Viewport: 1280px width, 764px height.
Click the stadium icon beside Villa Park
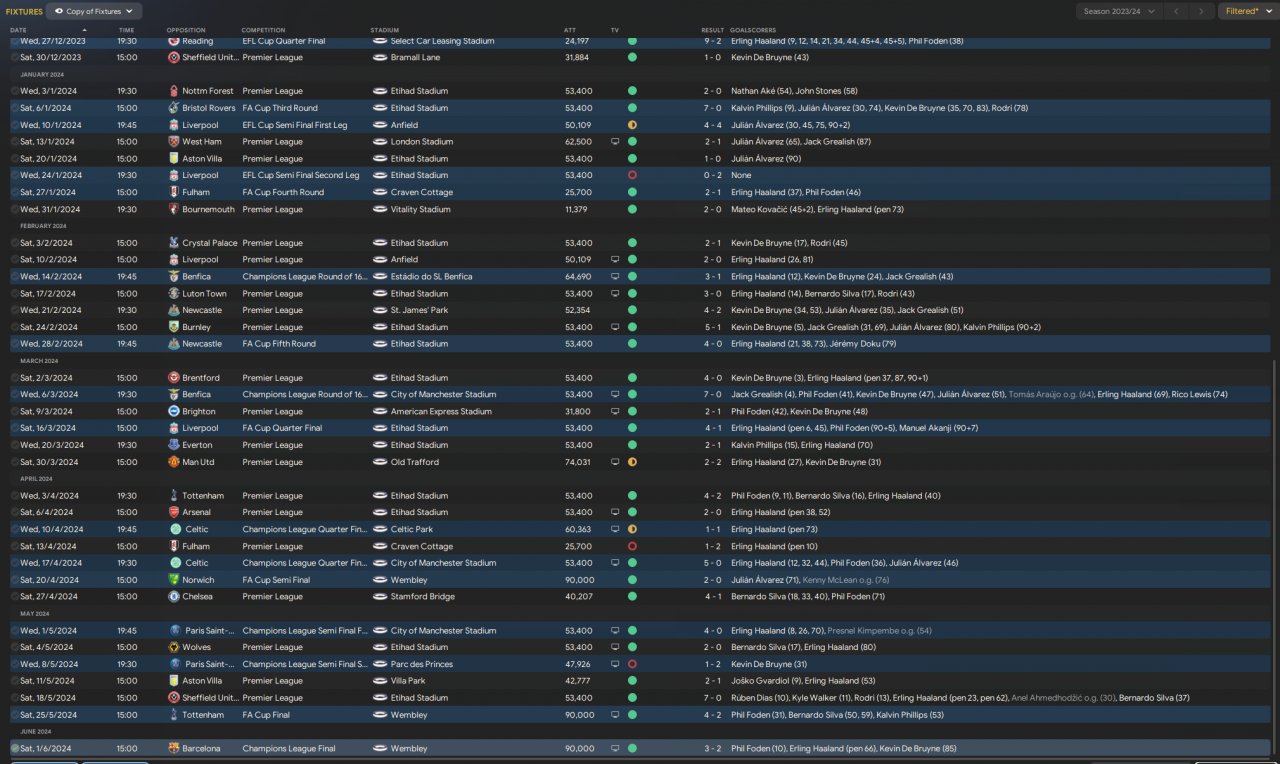click(379, 681)
